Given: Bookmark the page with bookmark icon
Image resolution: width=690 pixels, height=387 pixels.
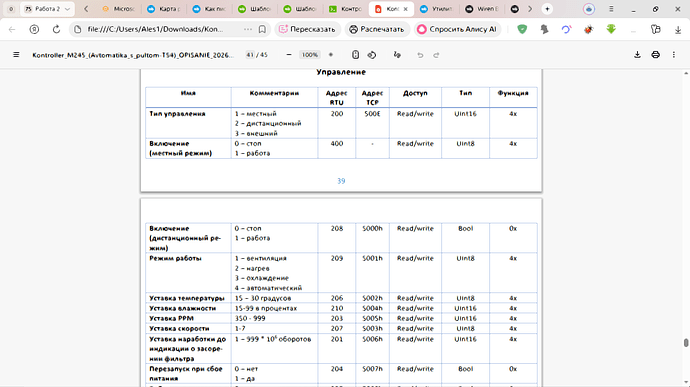Looking at the screenshot, I should 262,29.
